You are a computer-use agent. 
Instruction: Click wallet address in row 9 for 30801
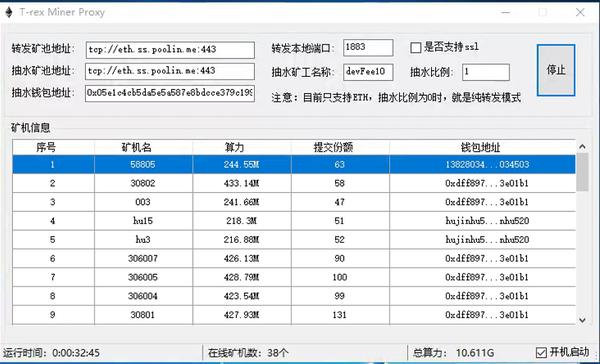(x=487, y=315)
